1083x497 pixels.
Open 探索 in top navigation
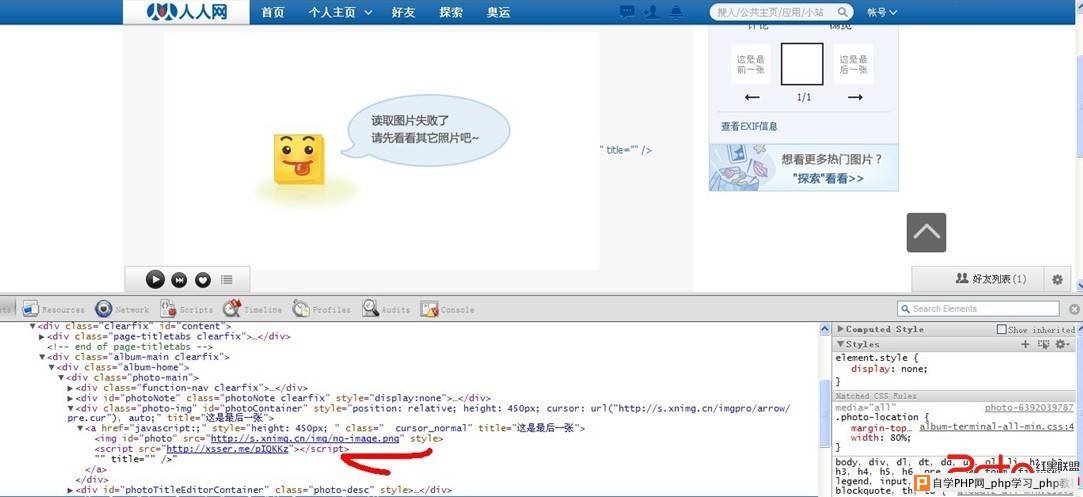tap(450, 12)
